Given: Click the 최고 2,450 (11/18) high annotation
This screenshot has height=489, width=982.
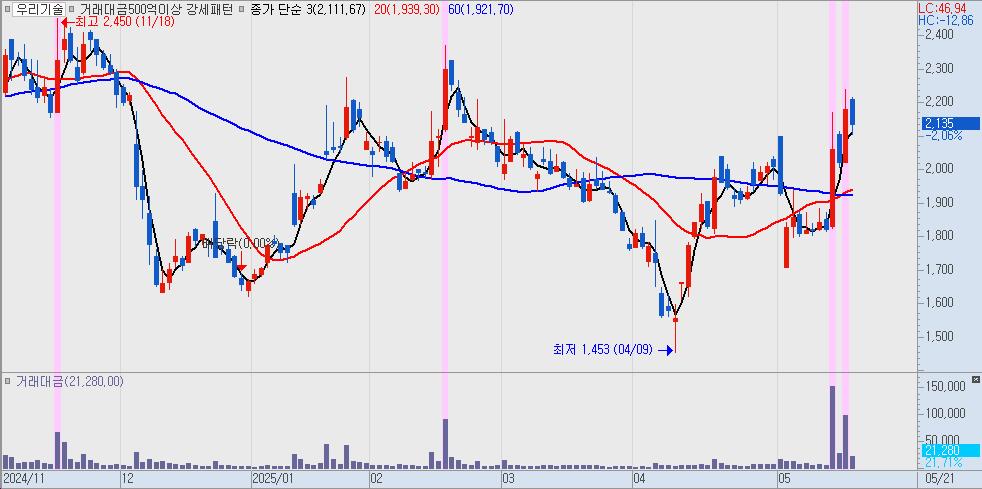Looking at the screenshot, I should pos(116,21).
